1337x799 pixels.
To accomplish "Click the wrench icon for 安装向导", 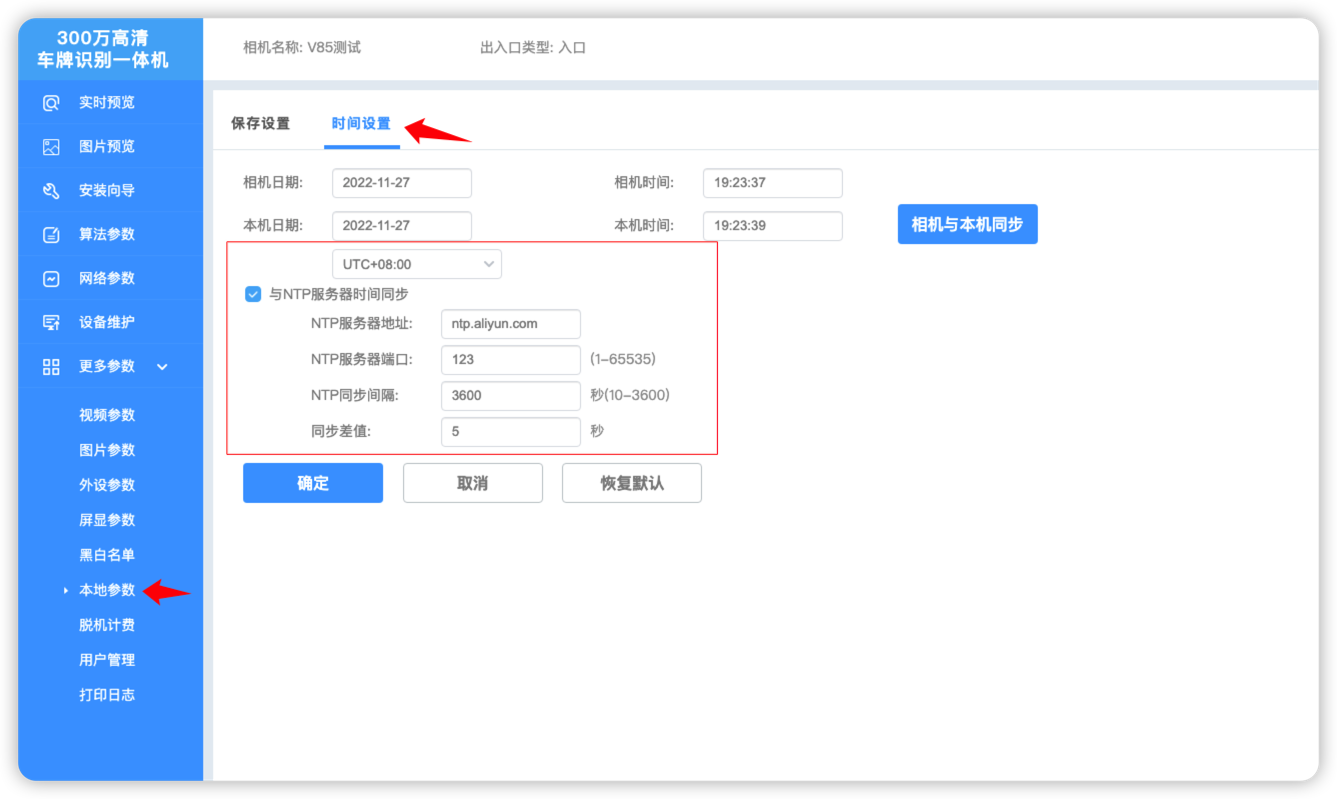I will [51, 191].
